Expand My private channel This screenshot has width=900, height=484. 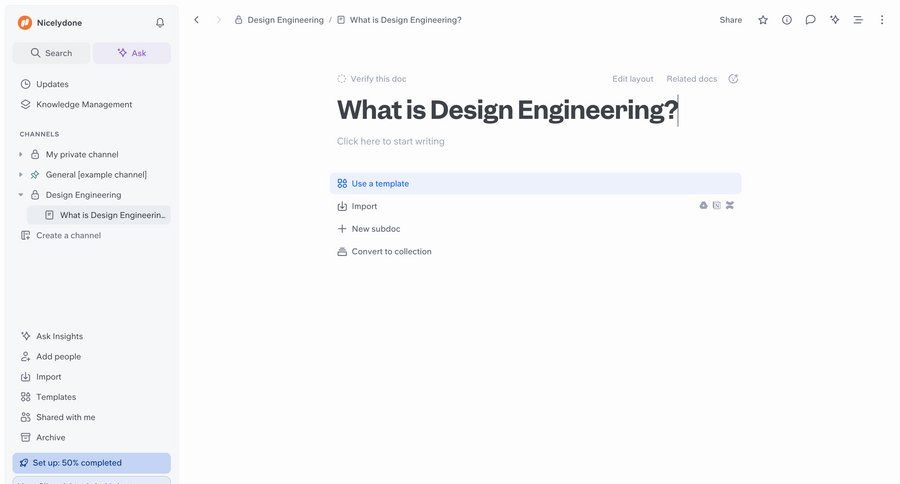pos(21,155)
